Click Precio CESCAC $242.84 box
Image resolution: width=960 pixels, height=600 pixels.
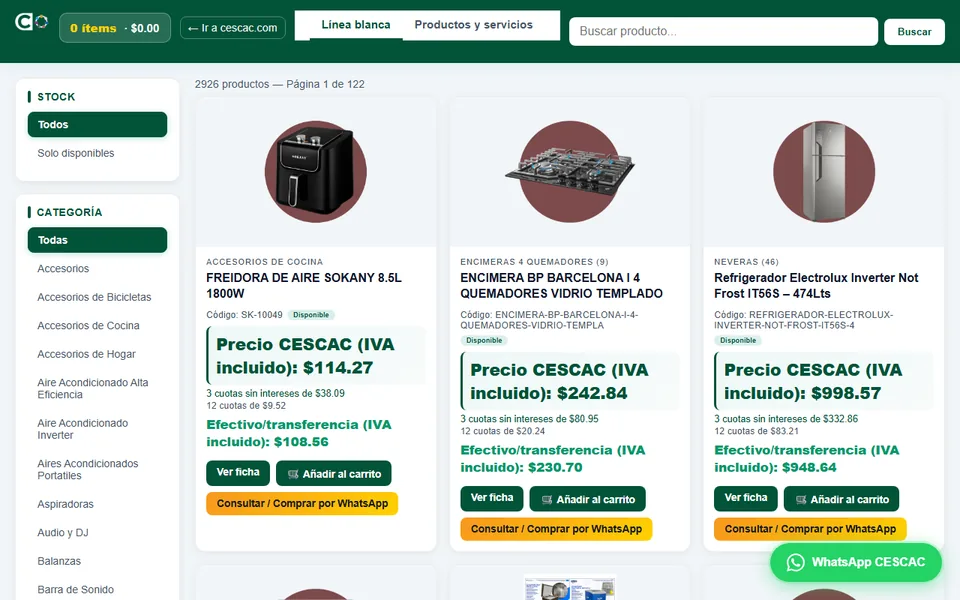pos(570,381)
